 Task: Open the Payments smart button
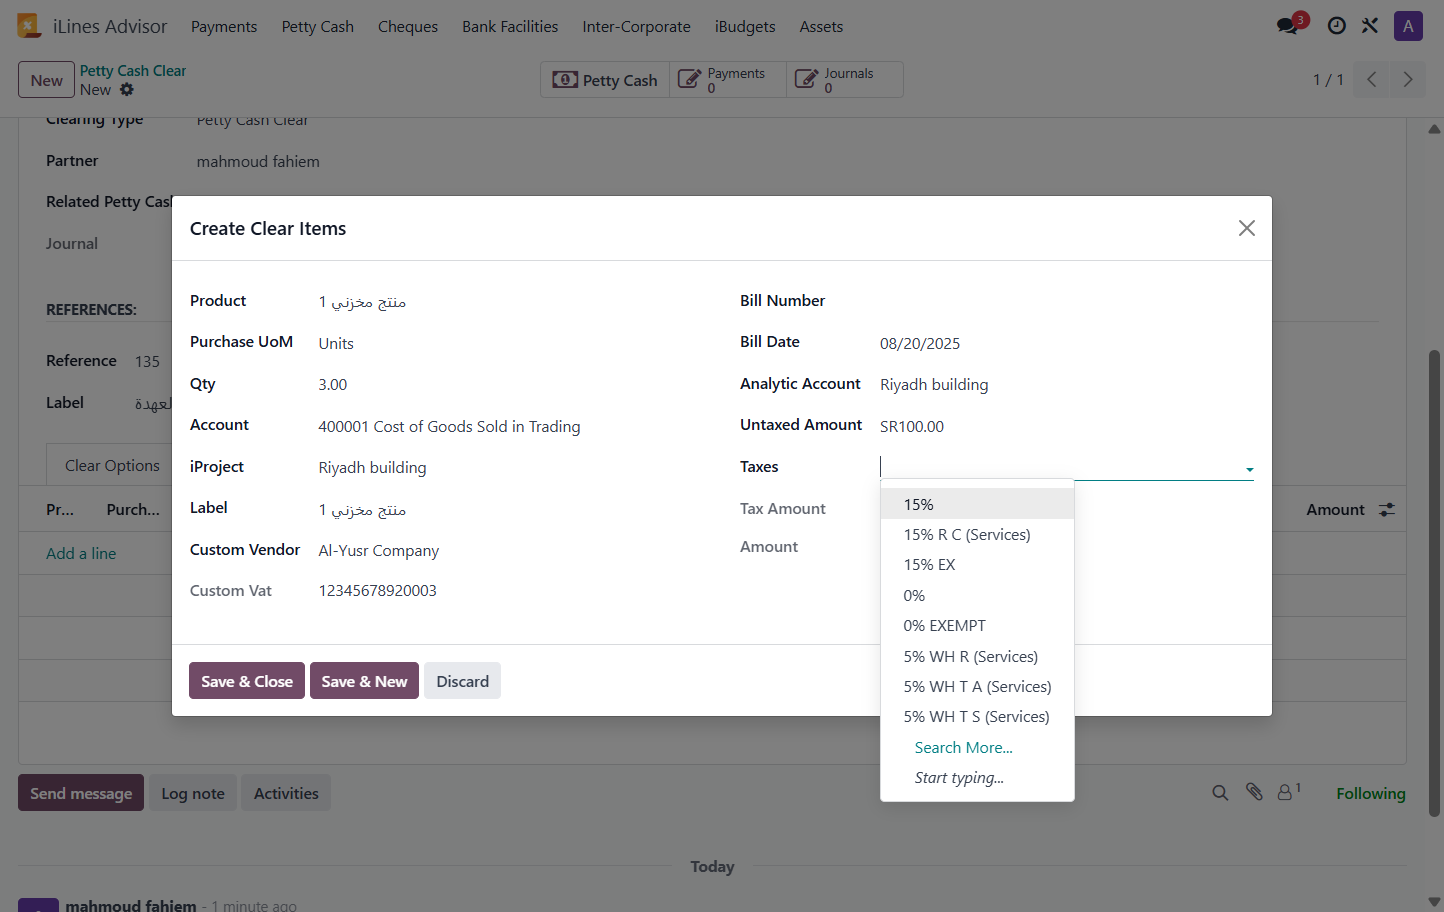[x=728, y=80]
